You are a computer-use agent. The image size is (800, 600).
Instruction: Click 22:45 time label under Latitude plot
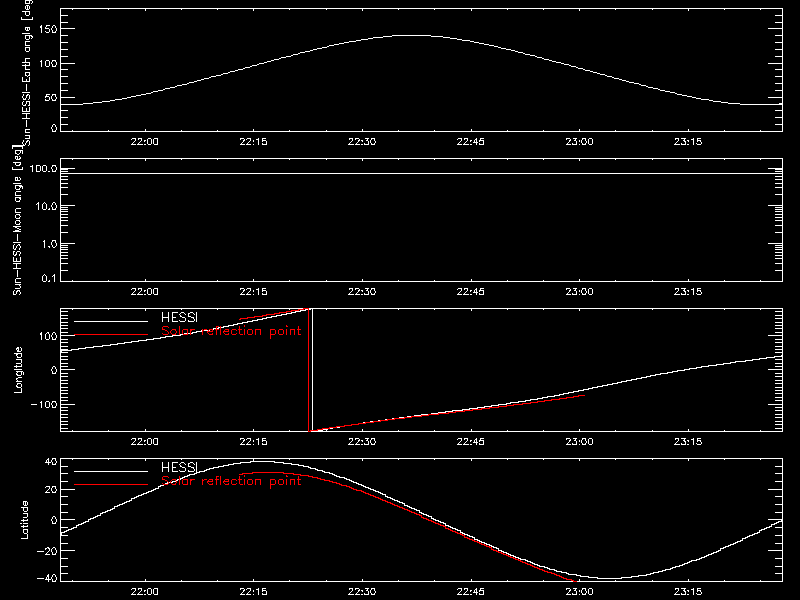(x=470, y=592)
